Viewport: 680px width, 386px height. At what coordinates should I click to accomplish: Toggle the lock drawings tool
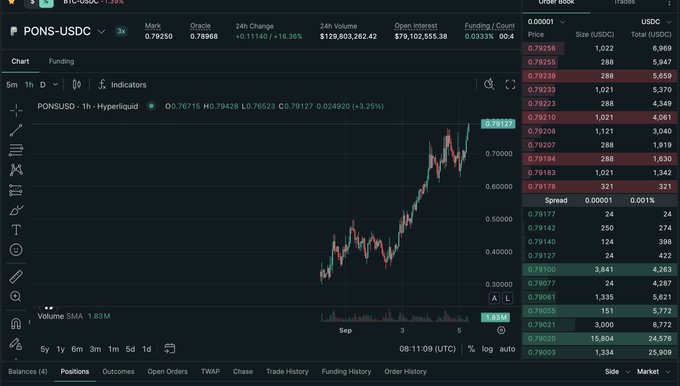(16, 344)
